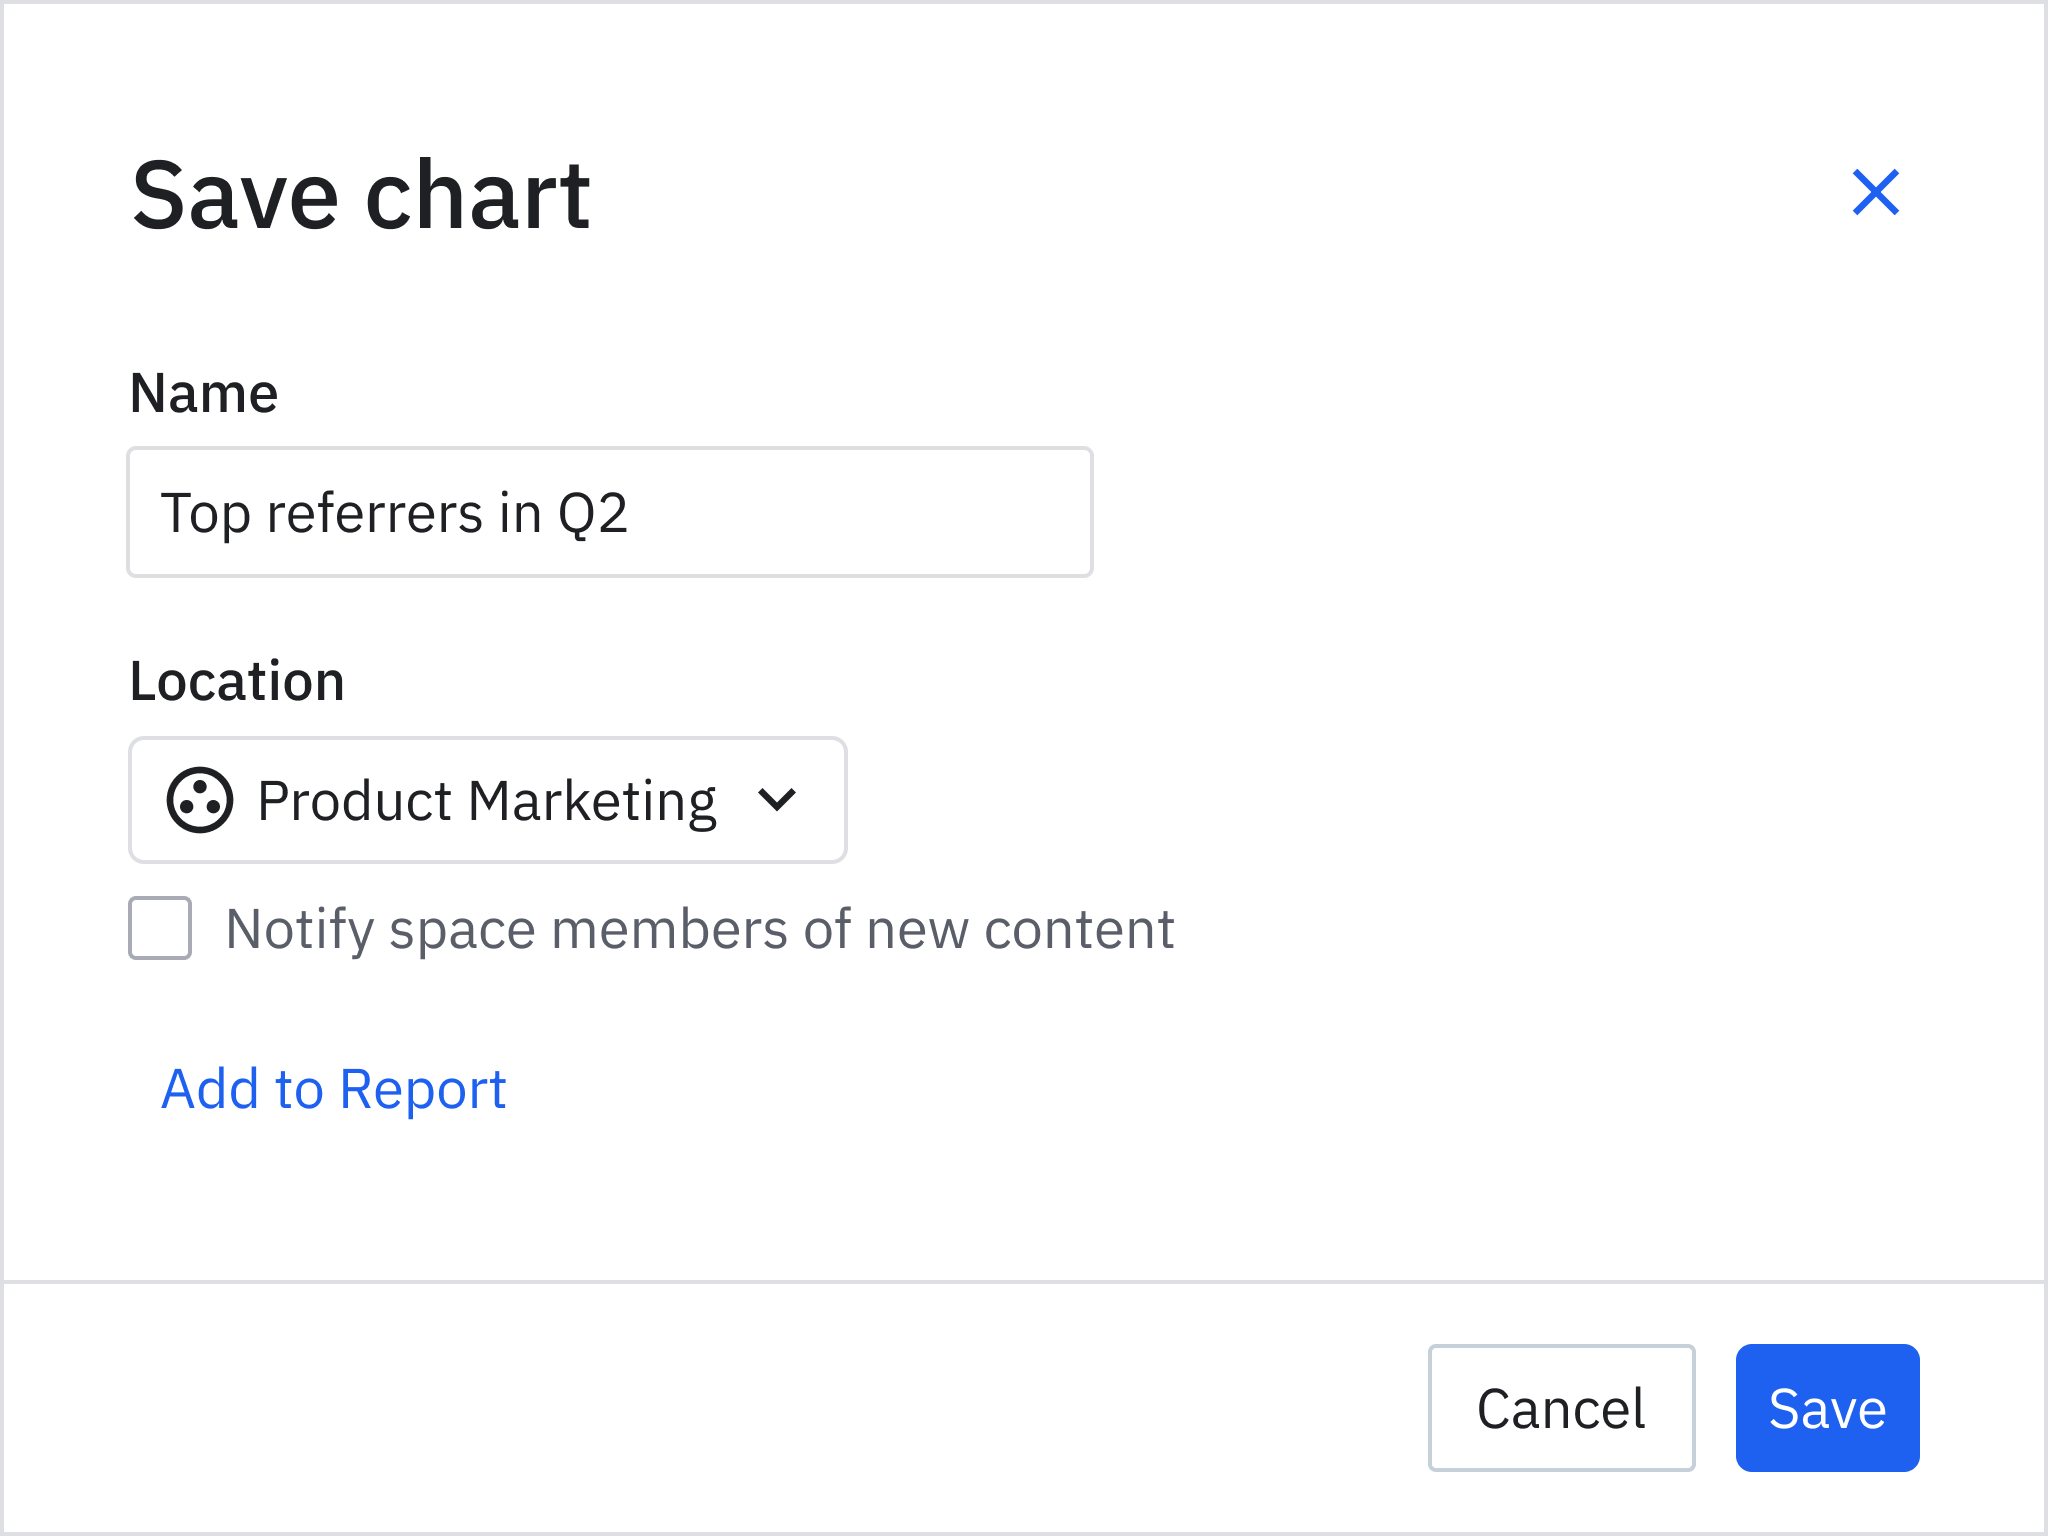Click the white 'Save' text label
The height and width of the screenshot is (1536, 2048).
click(x=1827, y=1409)
